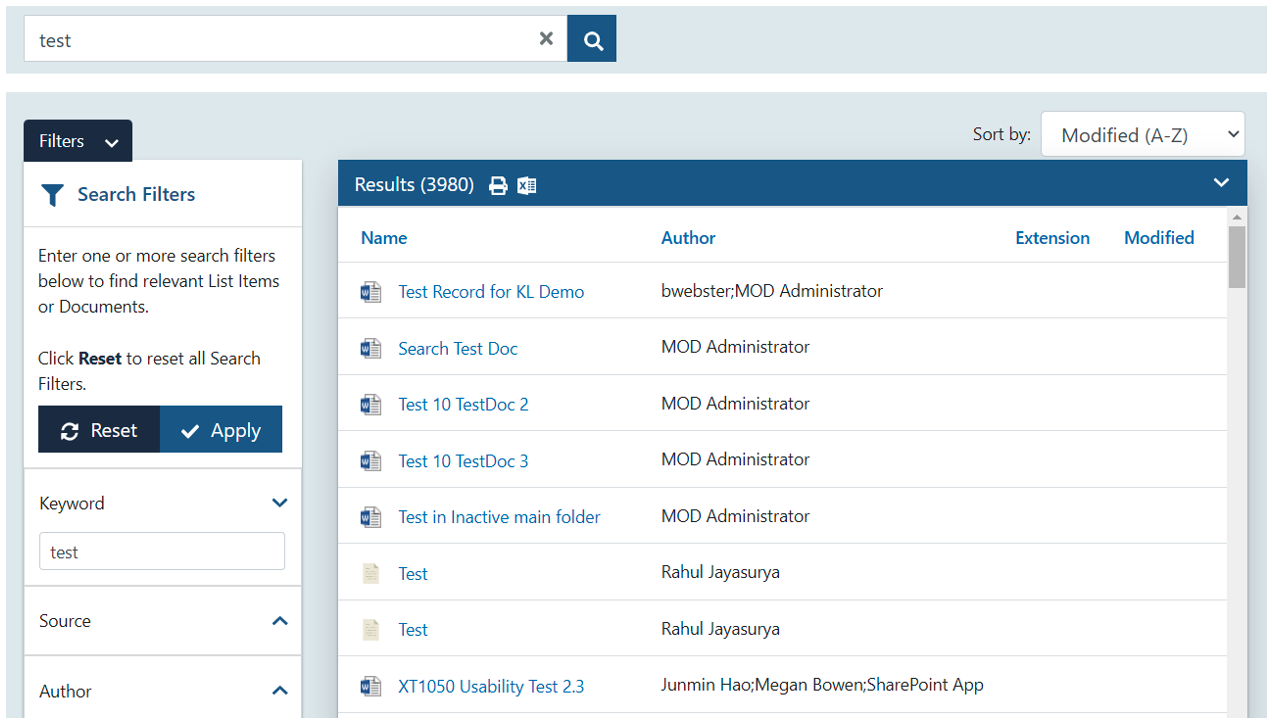Collapse the Results panel chevron

coord(1221,183)
